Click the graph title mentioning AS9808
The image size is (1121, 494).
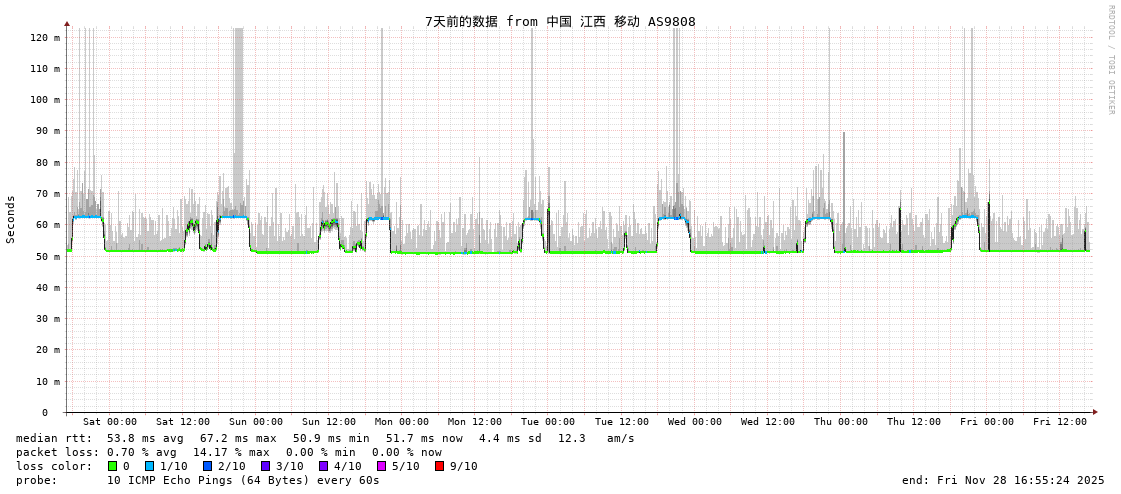tap(560, 22)
